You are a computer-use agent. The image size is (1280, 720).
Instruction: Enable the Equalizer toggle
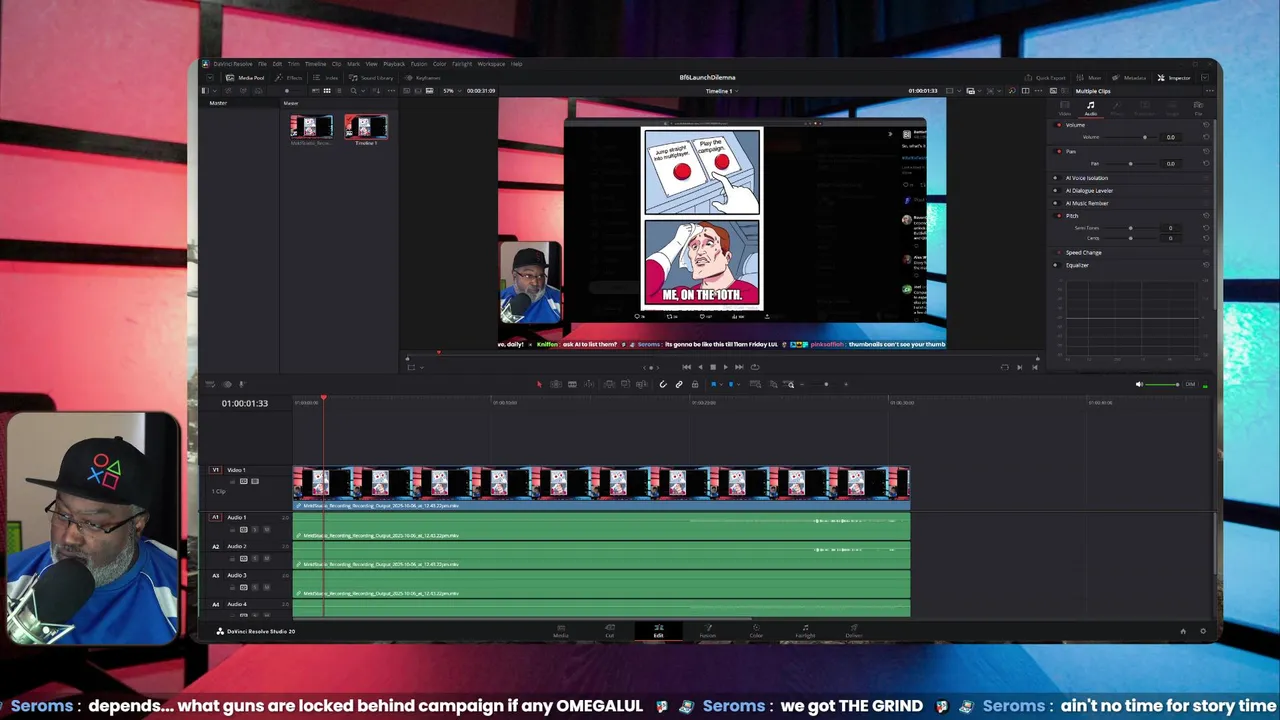tap(1056, 265)
